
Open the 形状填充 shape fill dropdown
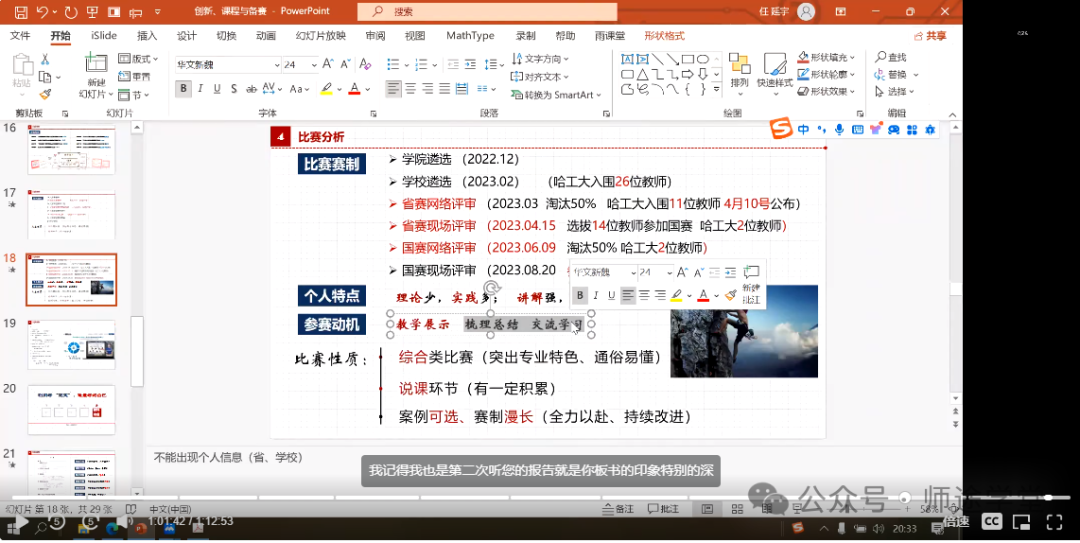tap(826, 57)
